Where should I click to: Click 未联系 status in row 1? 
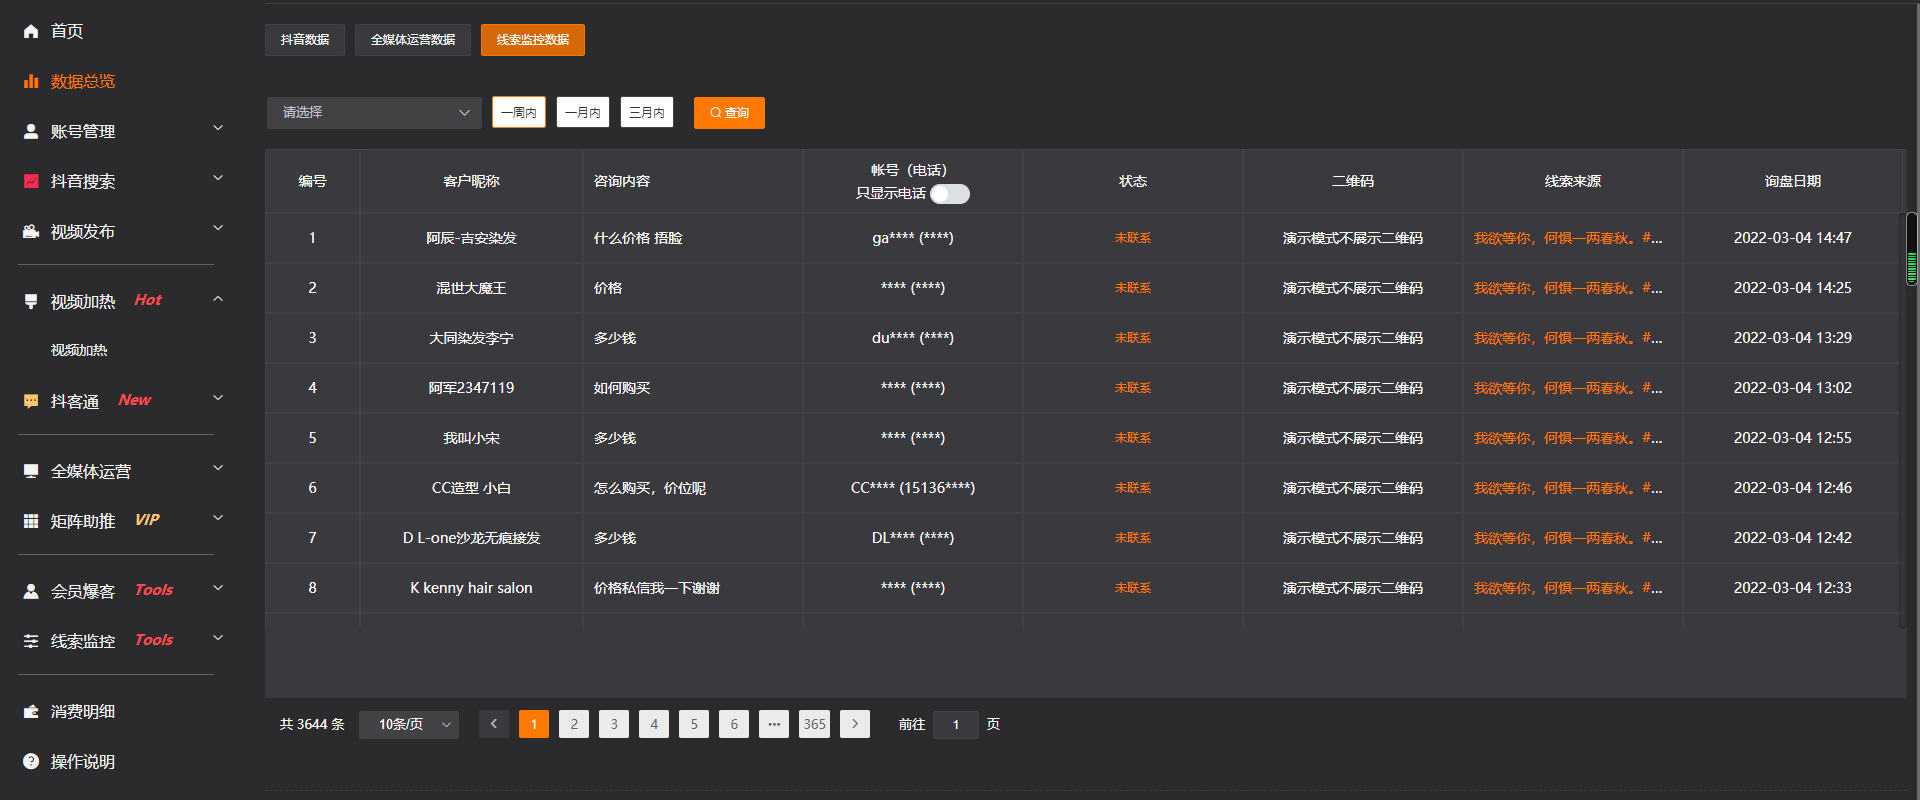click(1133, 238)
